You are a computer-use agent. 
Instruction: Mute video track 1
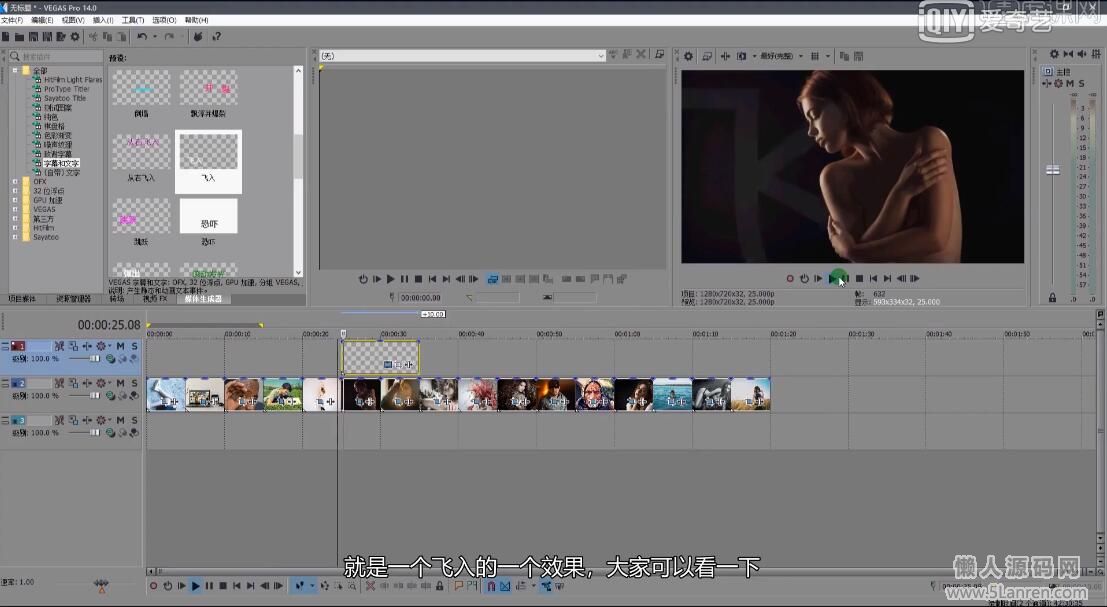[120, 346]
